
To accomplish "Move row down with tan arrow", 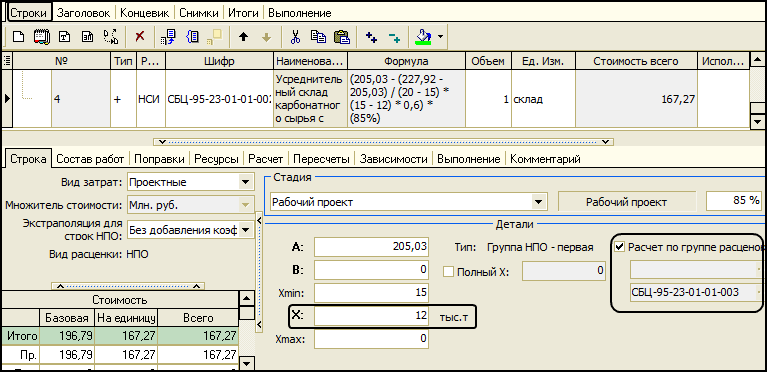I will (266, 37).
